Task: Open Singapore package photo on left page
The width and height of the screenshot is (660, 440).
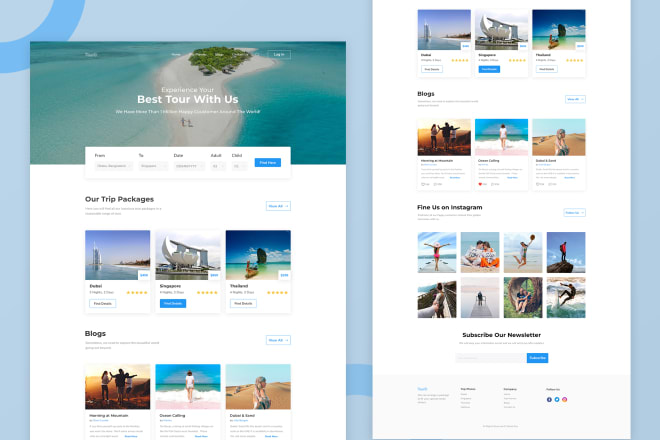Action: [188, 255]
